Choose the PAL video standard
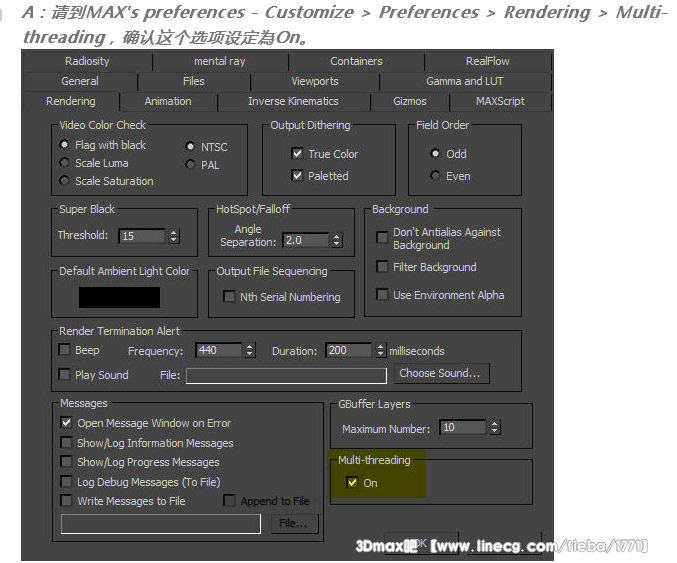Viewport: 677px width, 563px height. pos(190,164)
